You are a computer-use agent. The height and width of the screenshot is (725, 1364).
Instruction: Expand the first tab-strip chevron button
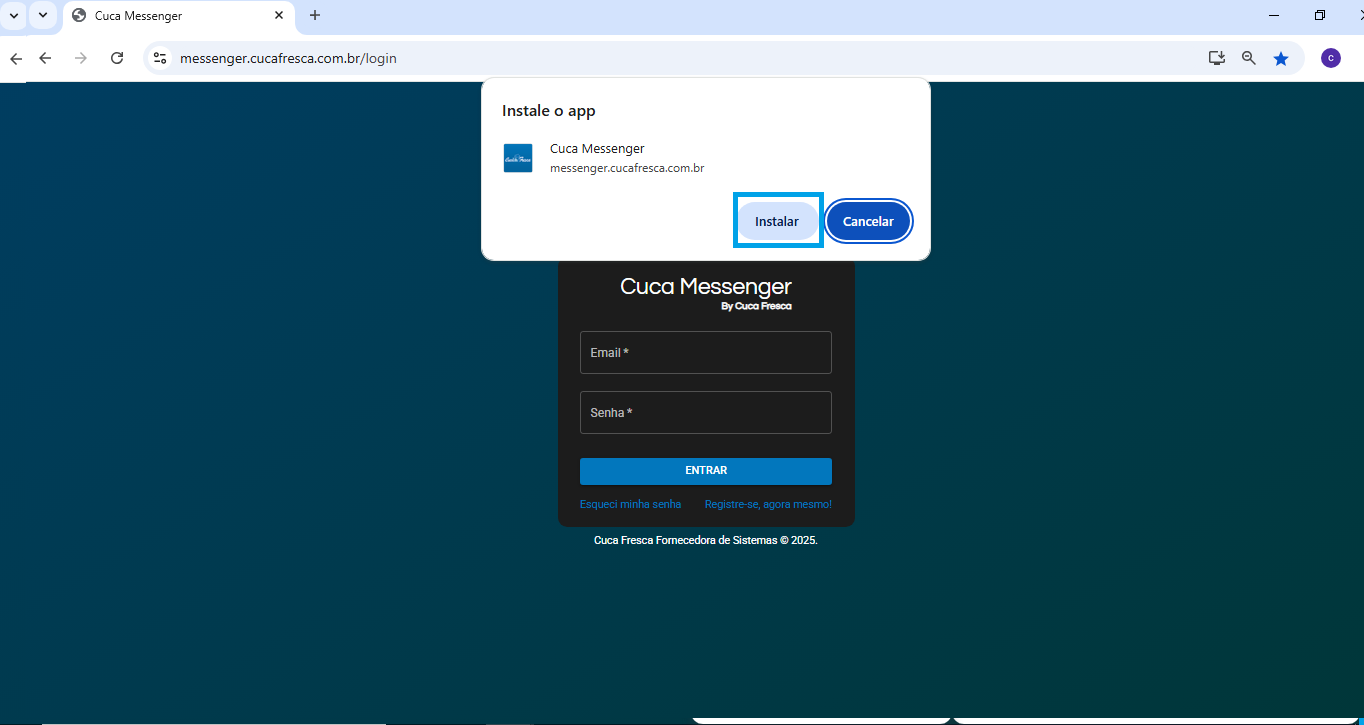tap(14, 15)
